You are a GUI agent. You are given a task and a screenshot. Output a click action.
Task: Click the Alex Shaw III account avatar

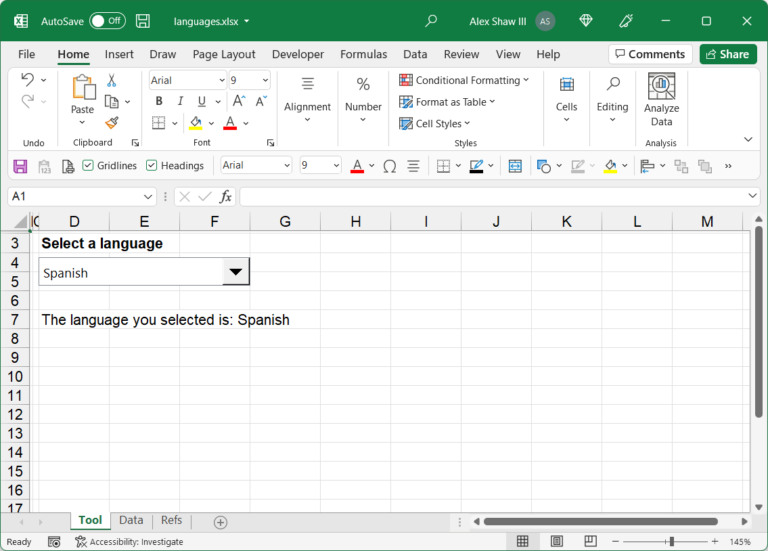coord(545,21)
